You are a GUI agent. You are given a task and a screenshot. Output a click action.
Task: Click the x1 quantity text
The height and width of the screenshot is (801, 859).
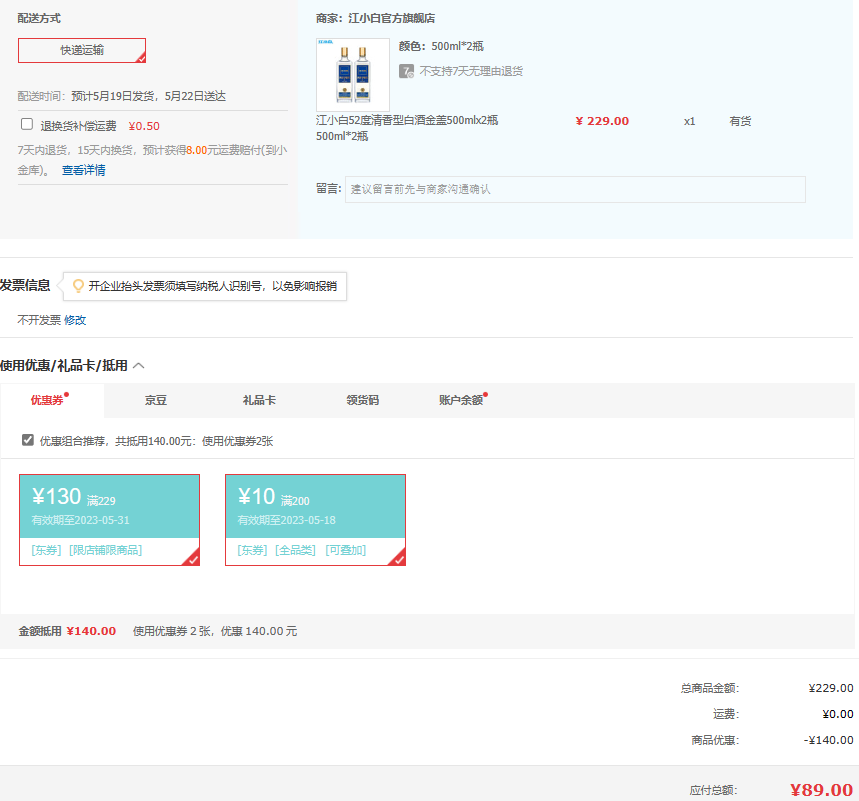click(689, 121)
